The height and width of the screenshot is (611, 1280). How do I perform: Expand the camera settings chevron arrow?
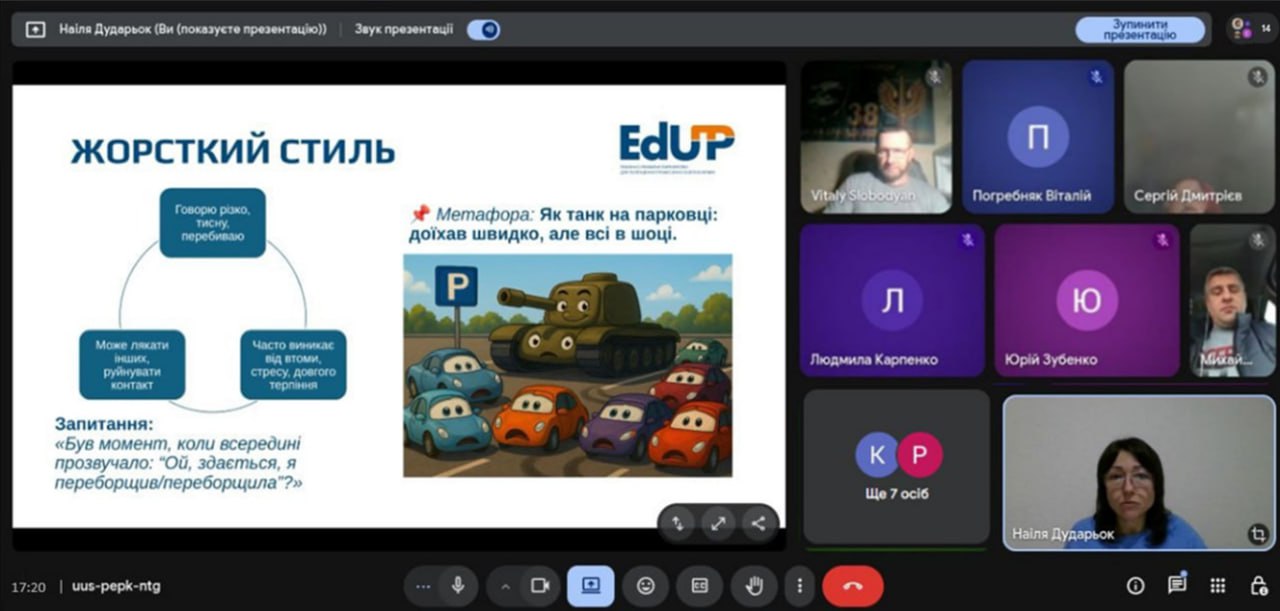(505, 586)
